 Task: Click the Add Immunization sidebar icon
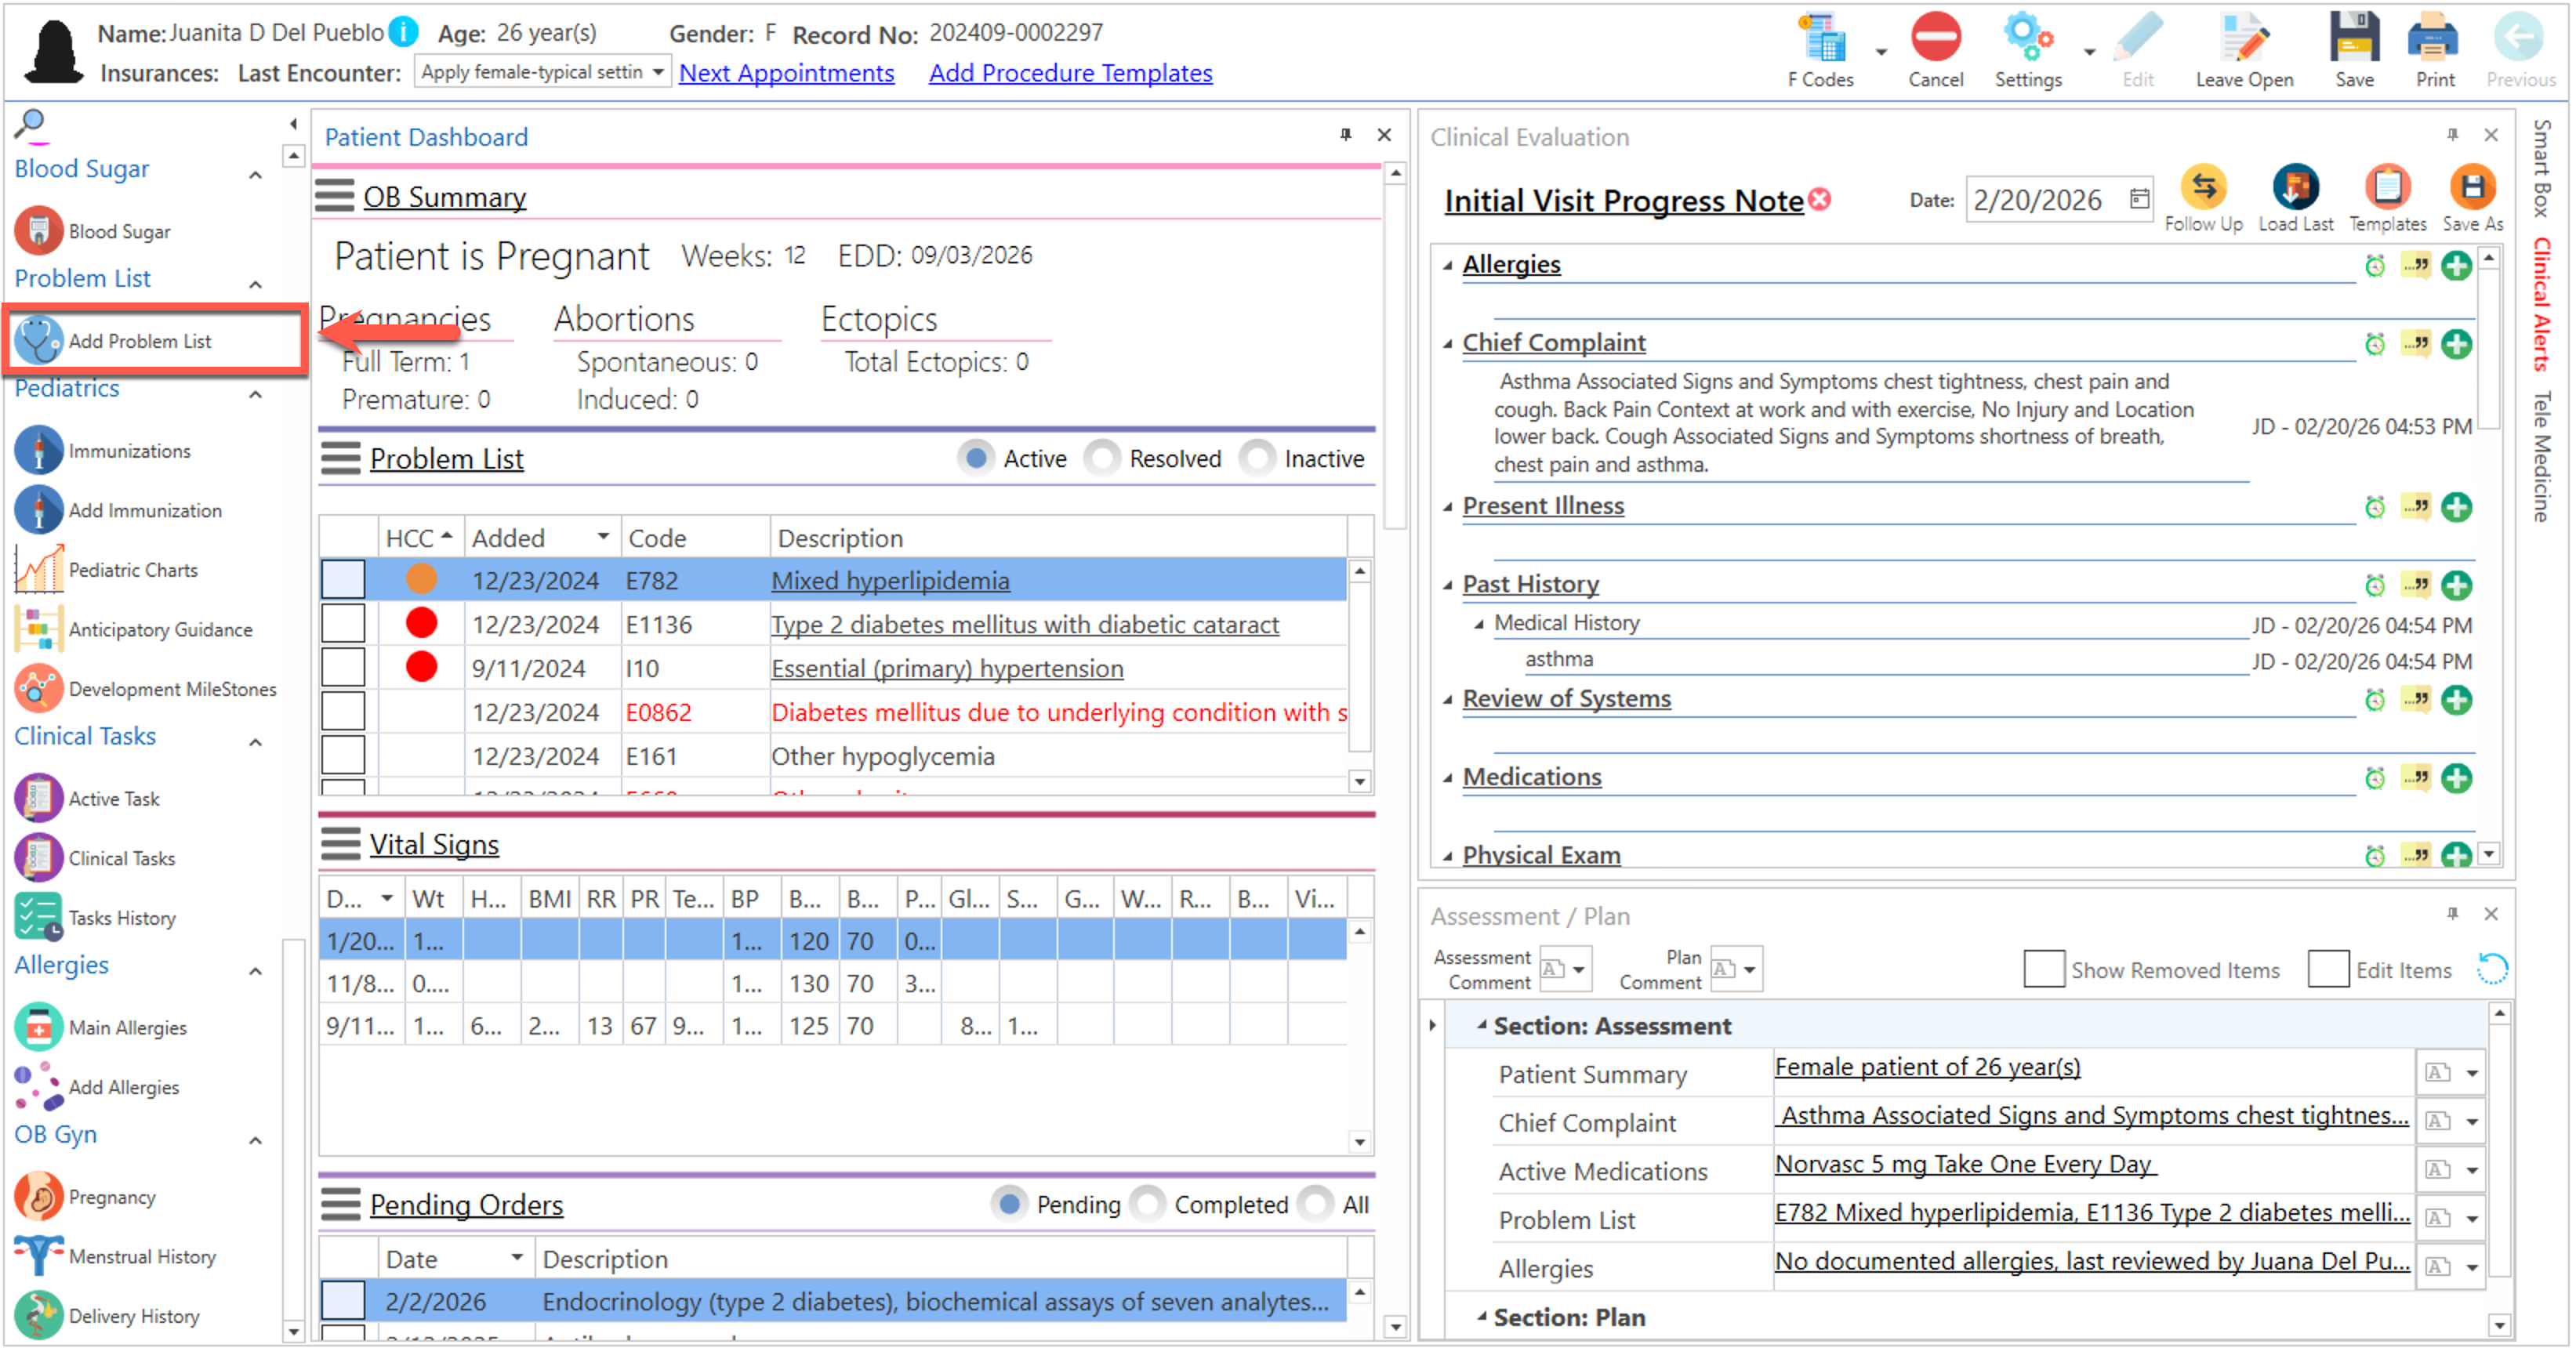click(39, 510)
